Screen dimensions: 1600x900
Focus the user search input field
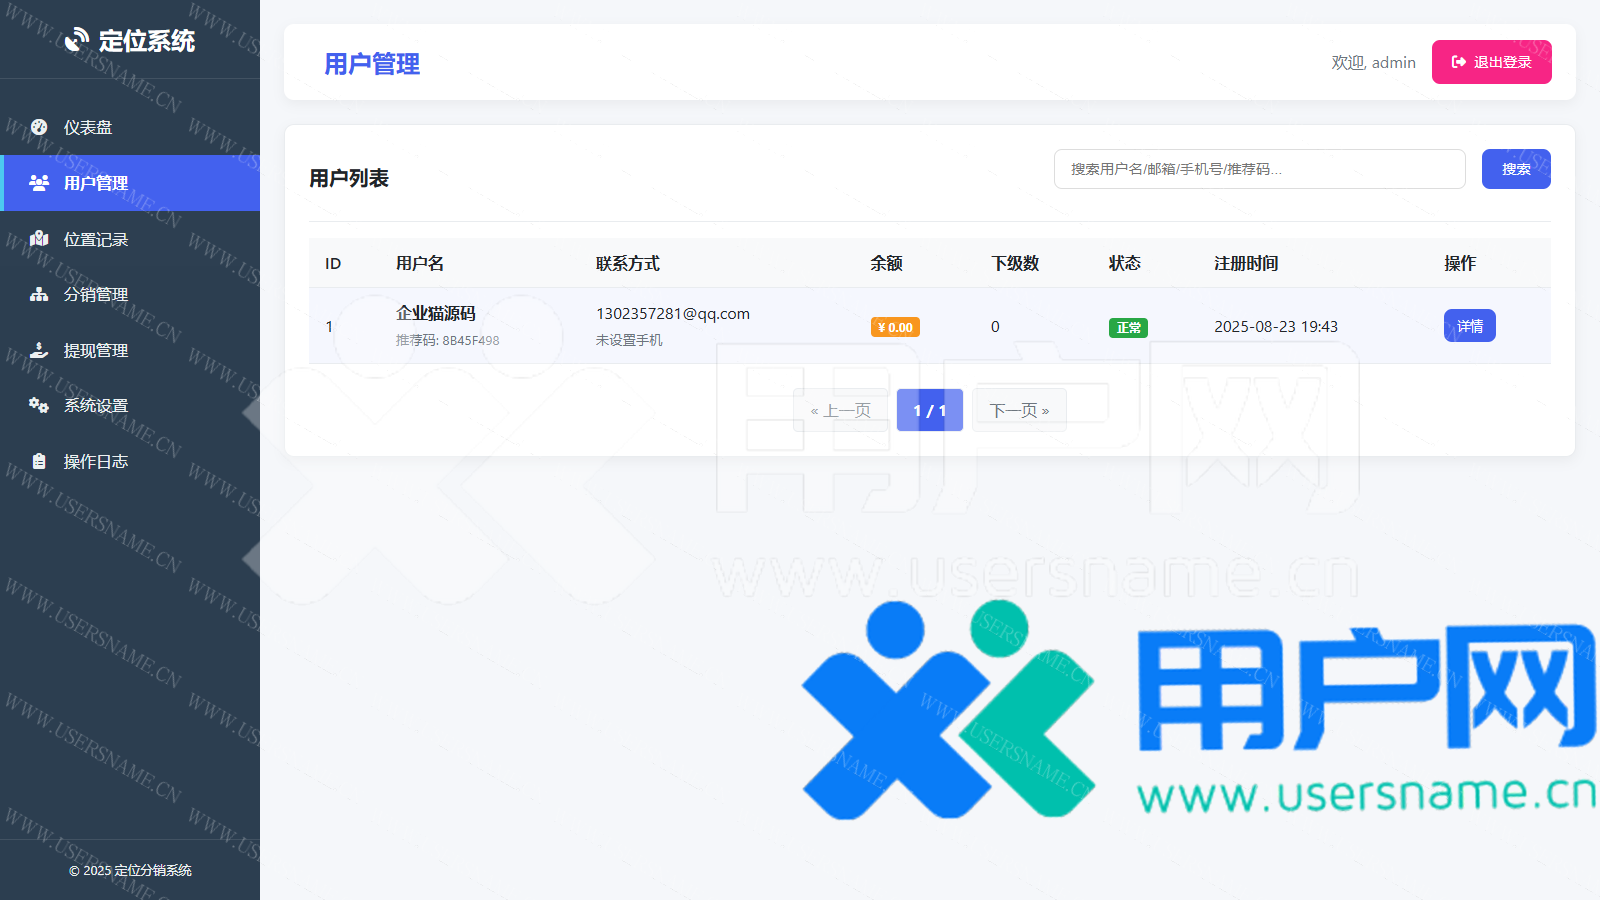point(1259,169)
